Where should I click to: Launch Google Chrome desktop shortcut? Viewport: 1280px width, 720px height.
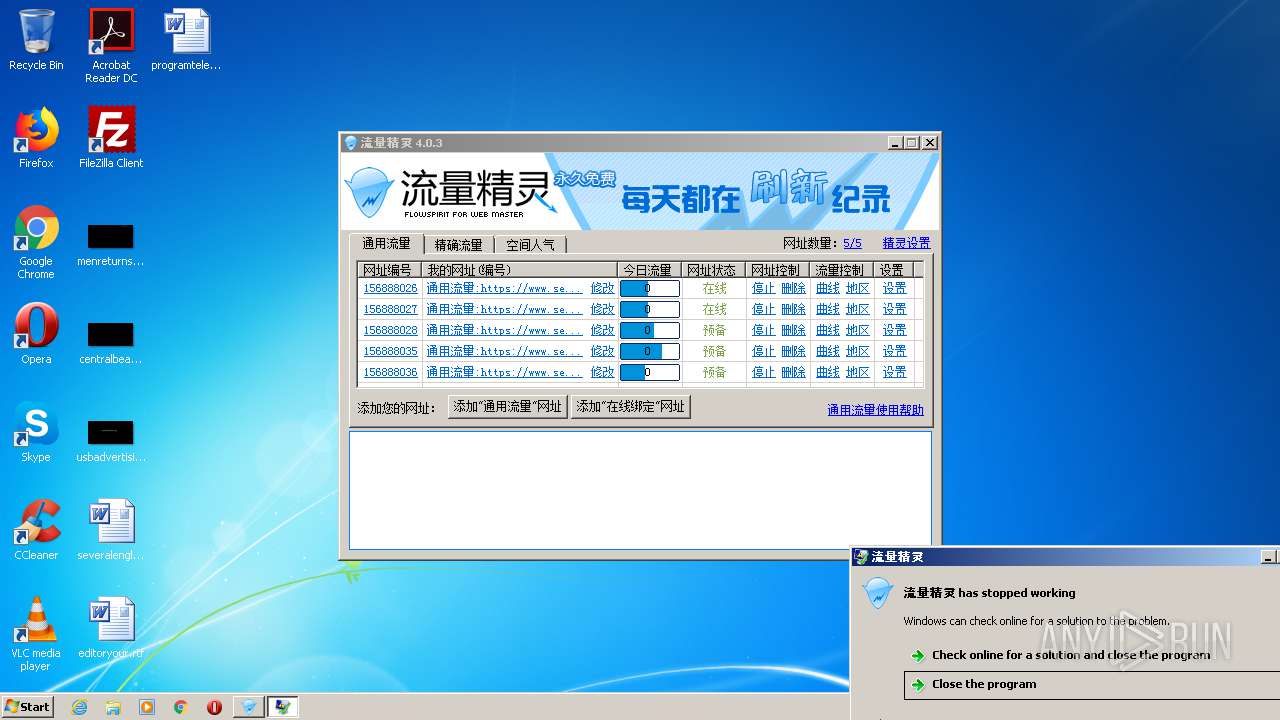36,242
